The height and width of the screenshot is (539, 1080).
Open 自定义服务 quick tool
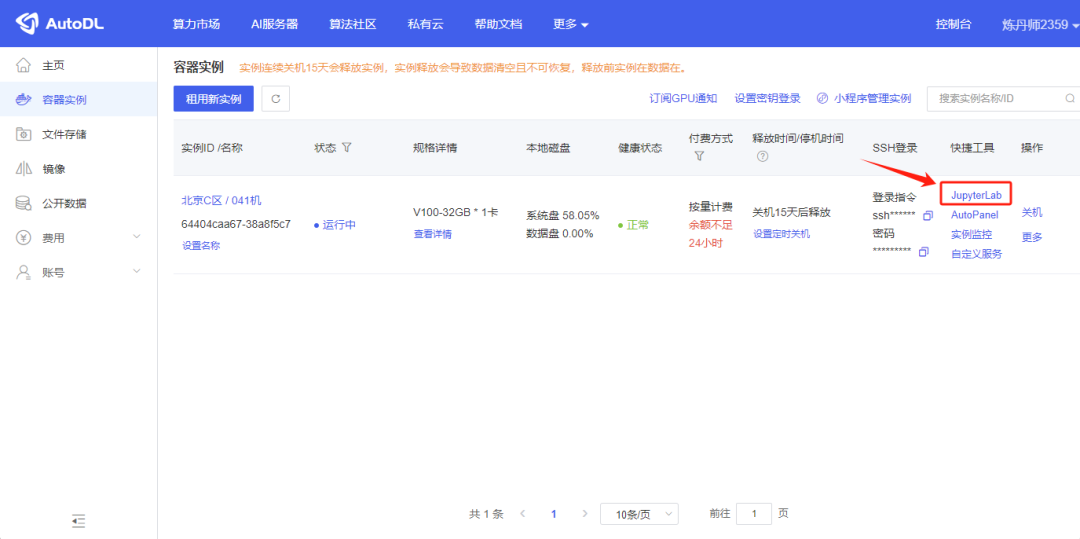tap(977, 254)
